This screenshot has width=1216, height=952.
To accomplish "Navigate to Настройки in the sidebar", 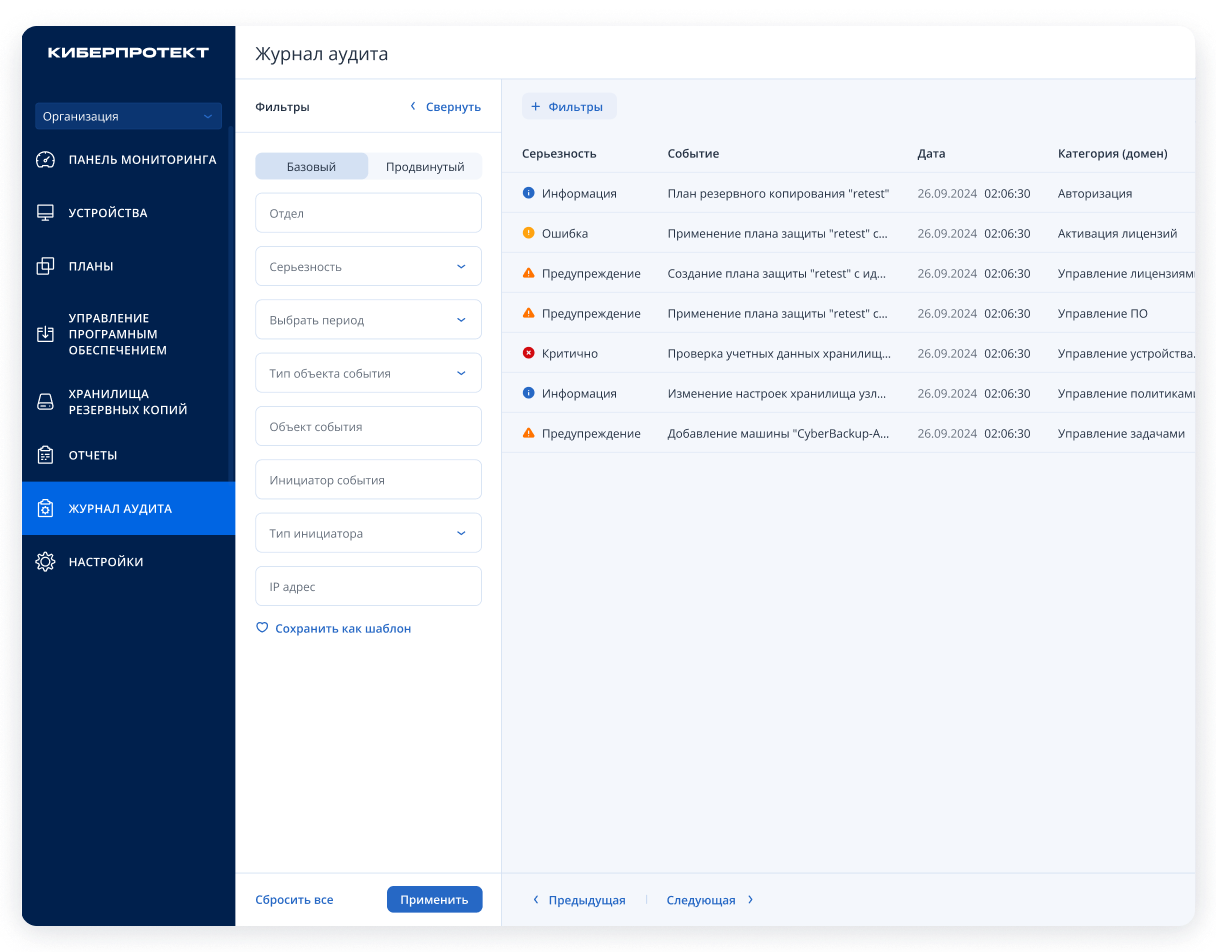I will [x=128, y=562].
